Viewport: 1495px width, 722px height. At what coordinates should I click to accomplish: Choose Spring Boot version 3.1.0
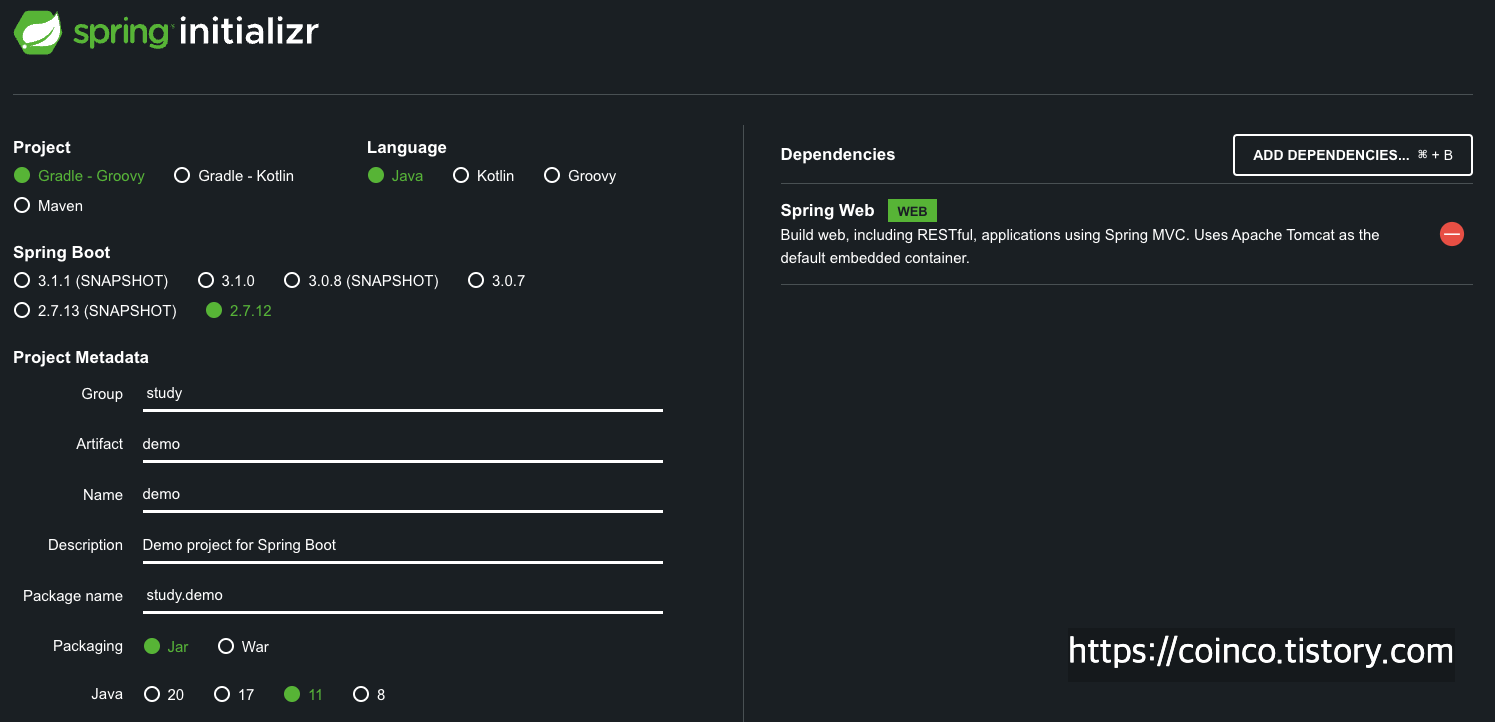[x=227, y=280]
